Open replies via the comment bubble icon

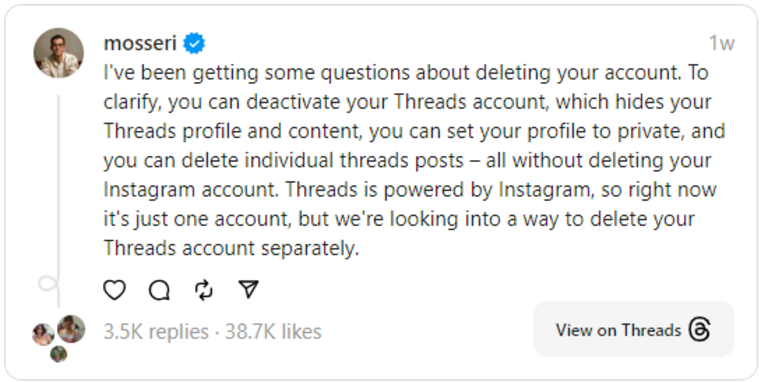click(x=160, y=290)
